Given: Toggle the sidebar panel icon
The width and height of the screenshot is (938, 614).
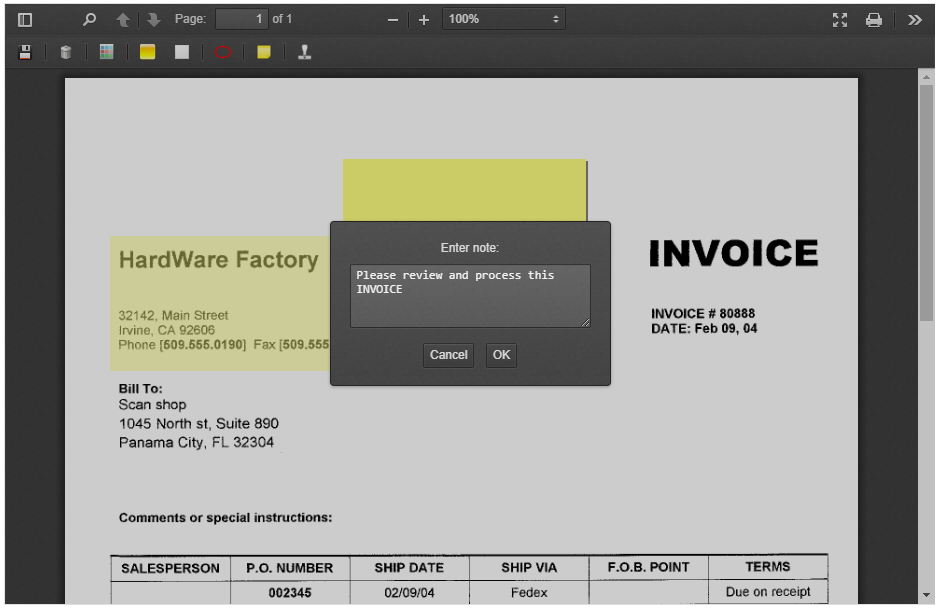Looking at the screenshot, I should point(25,20).
